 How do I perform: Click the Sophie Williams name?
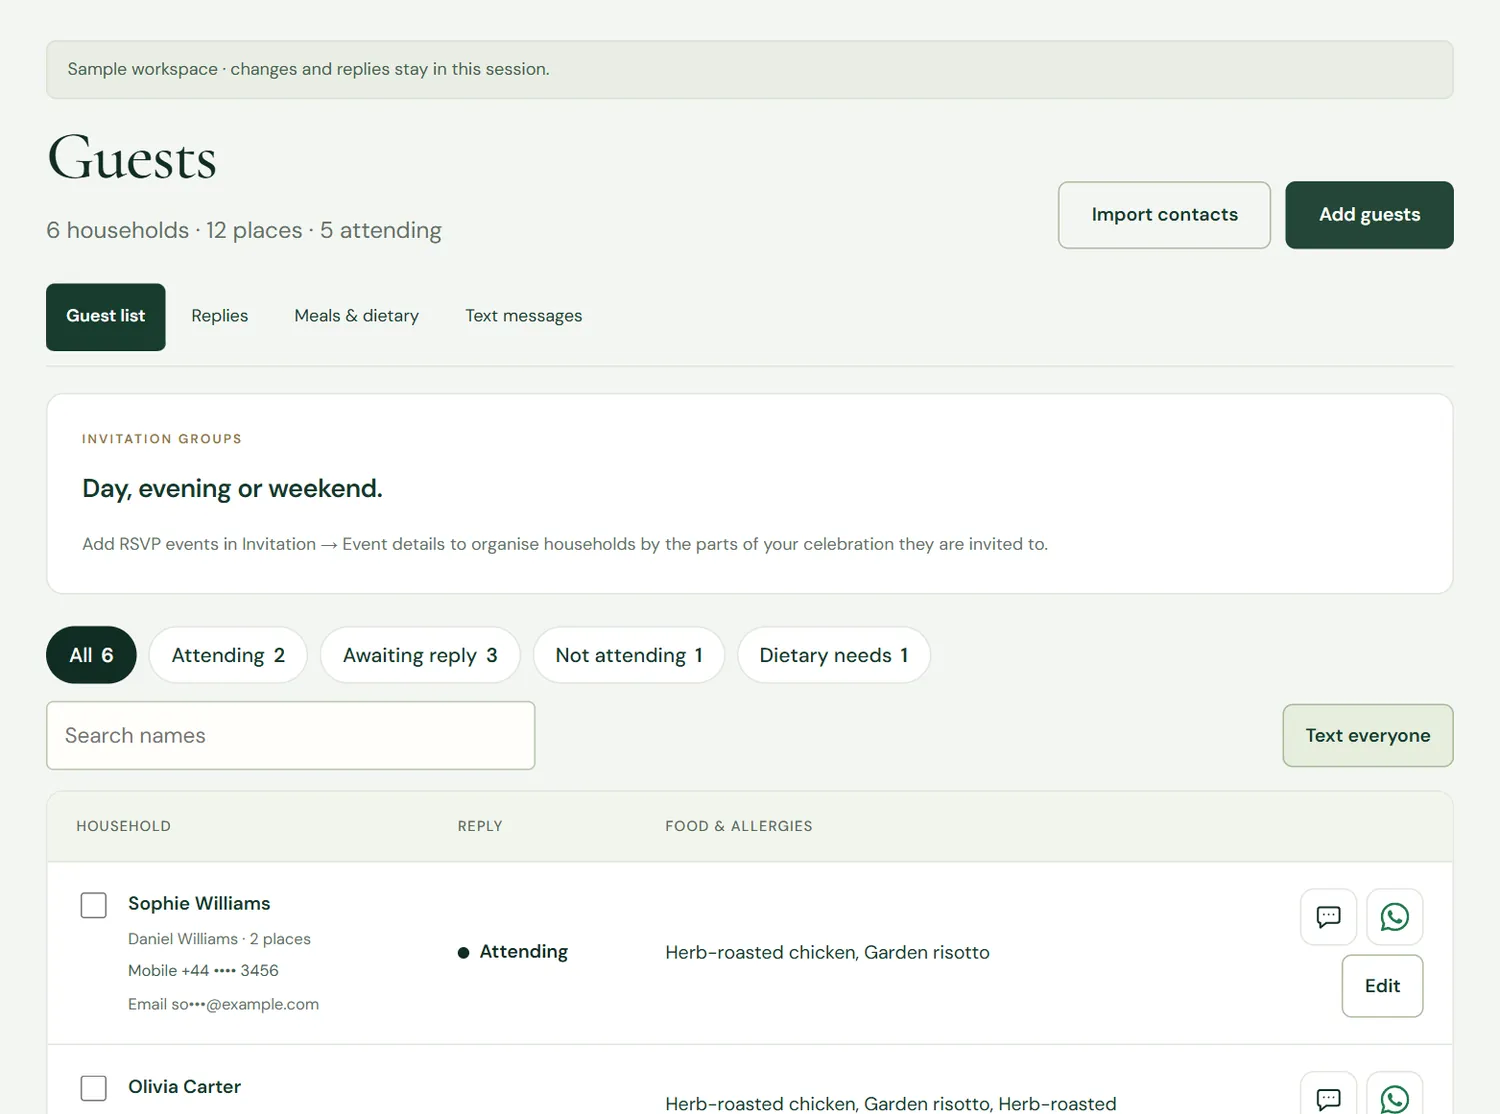tap(199, 904)
